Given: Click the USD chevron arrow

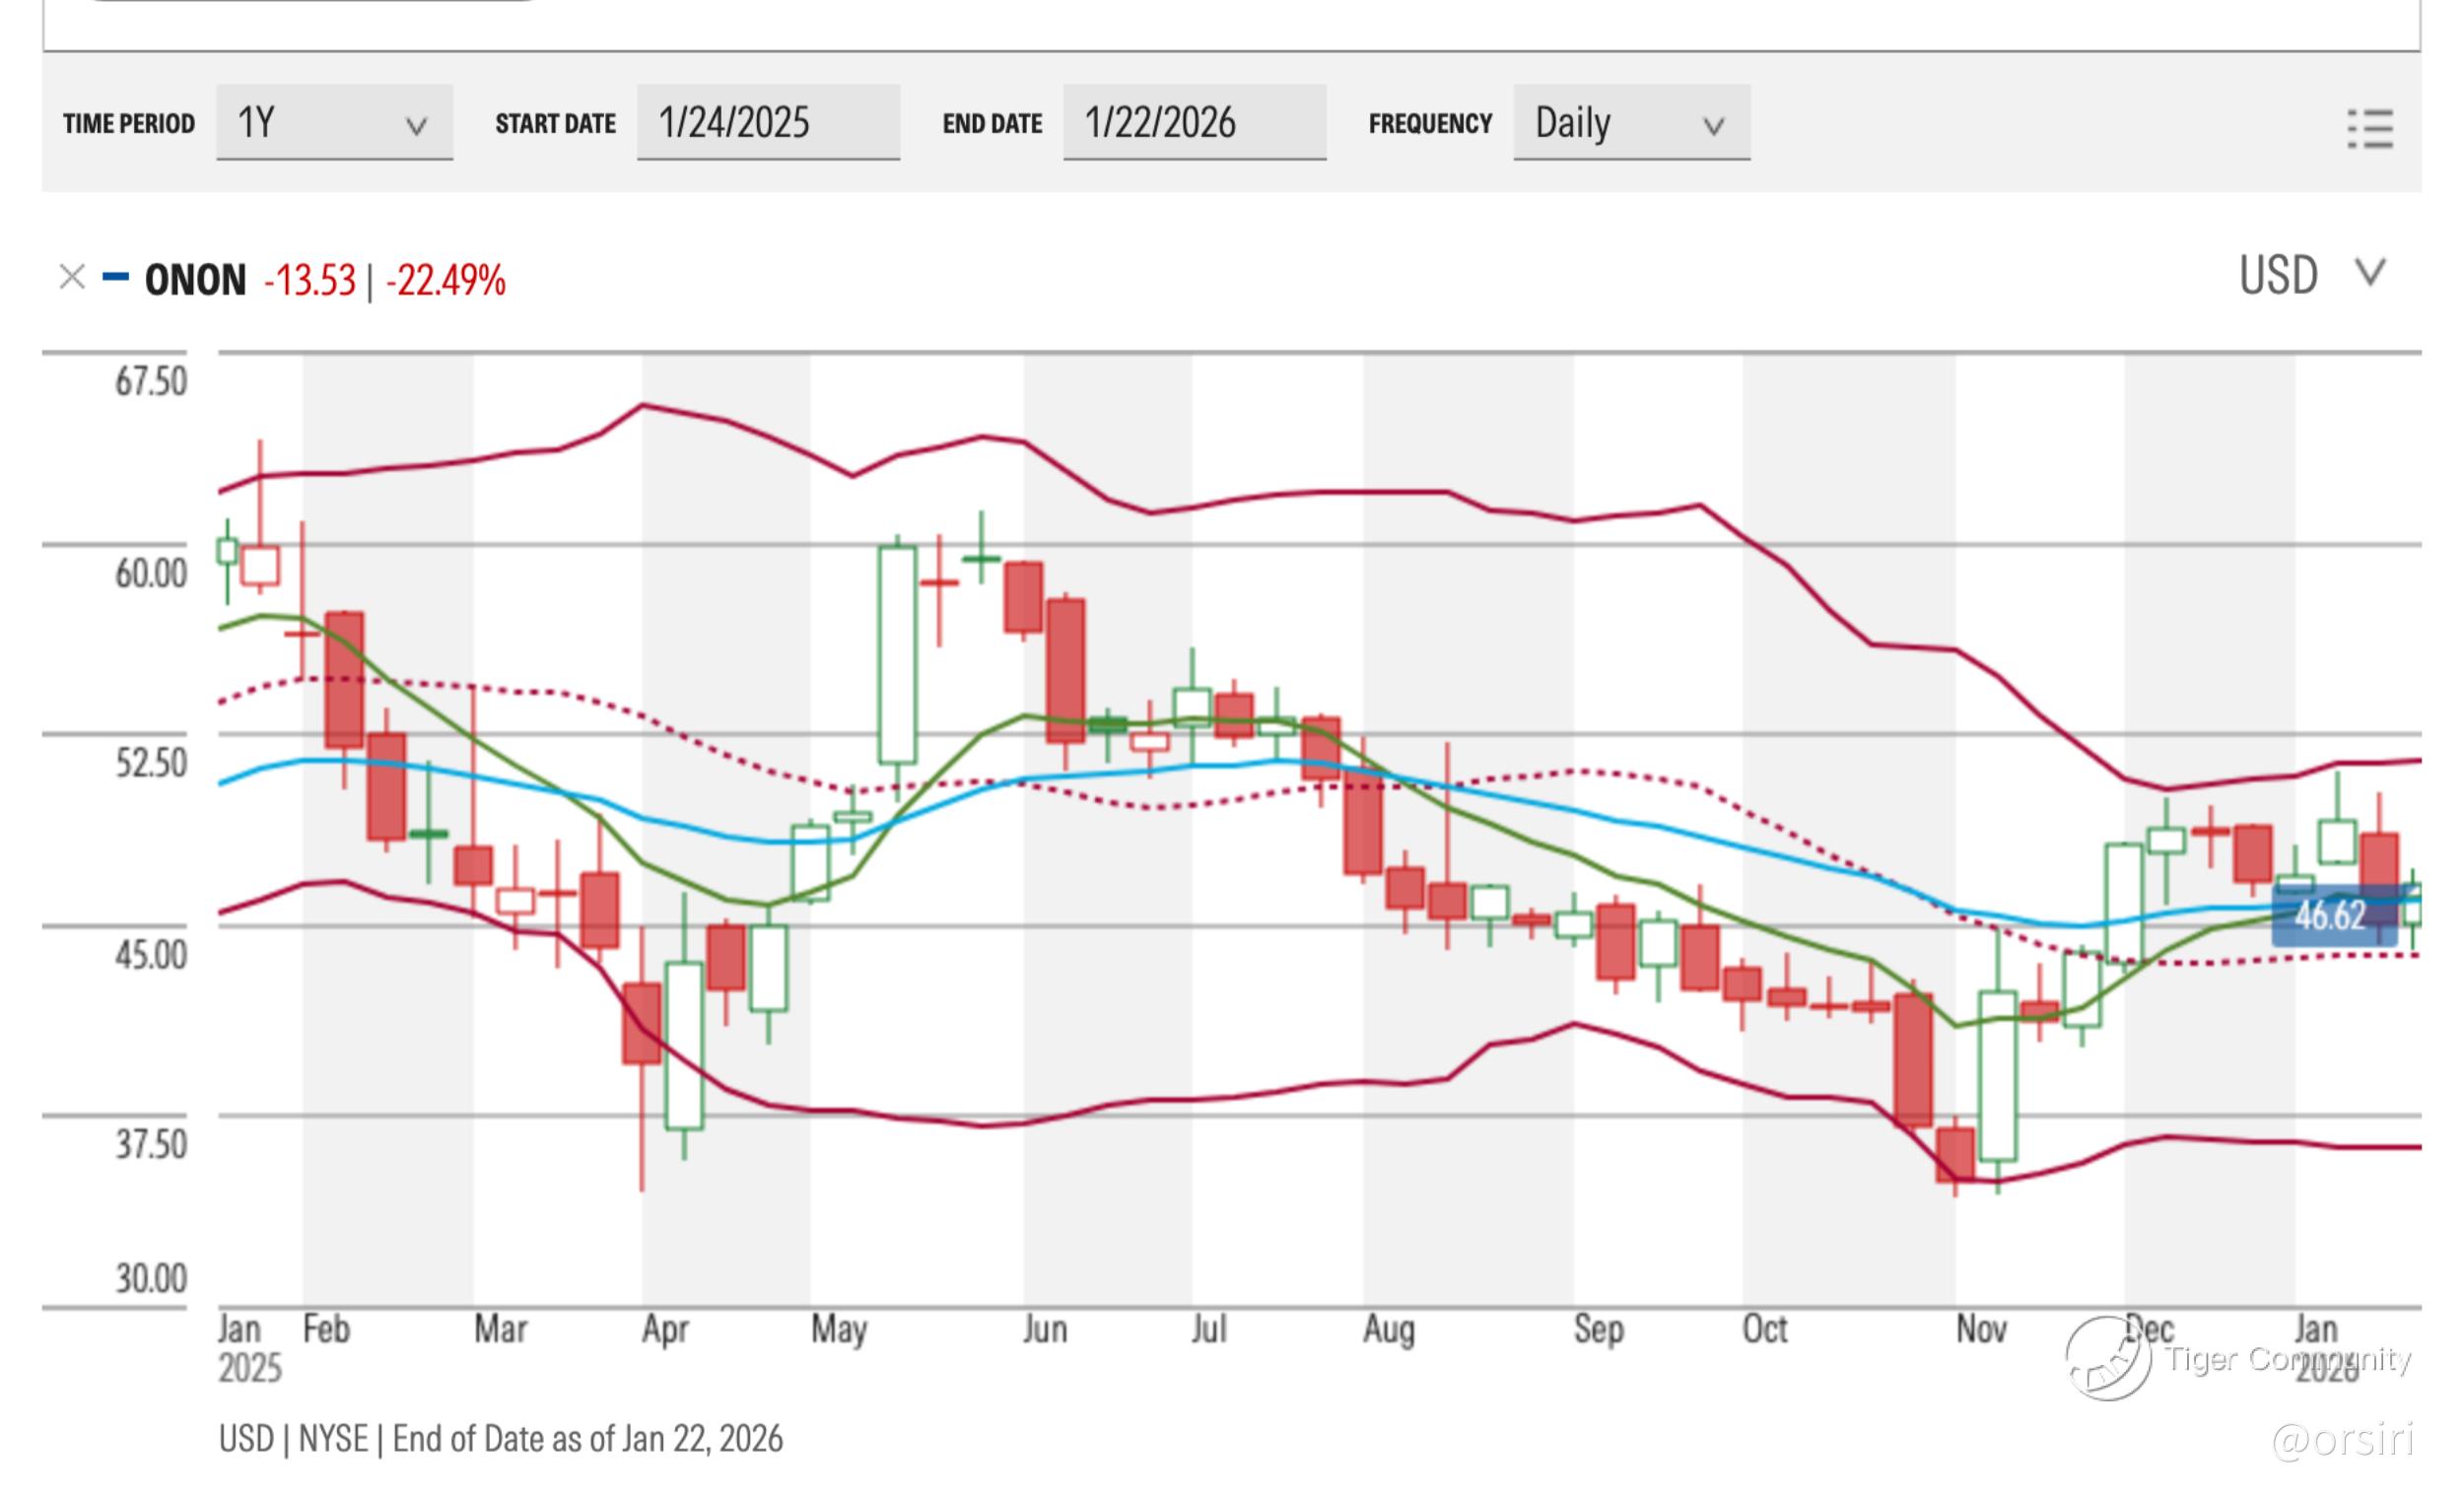Looking at the screenshot, I should tap(2369, 272).
